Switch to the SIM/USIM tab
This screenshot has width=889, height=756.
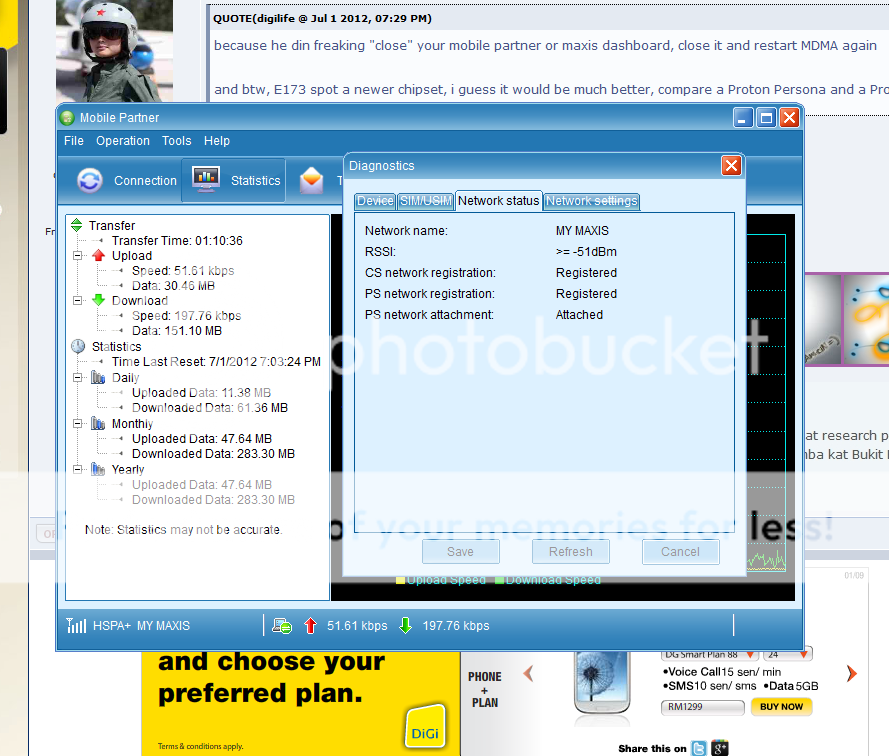[x=425, y=201]
